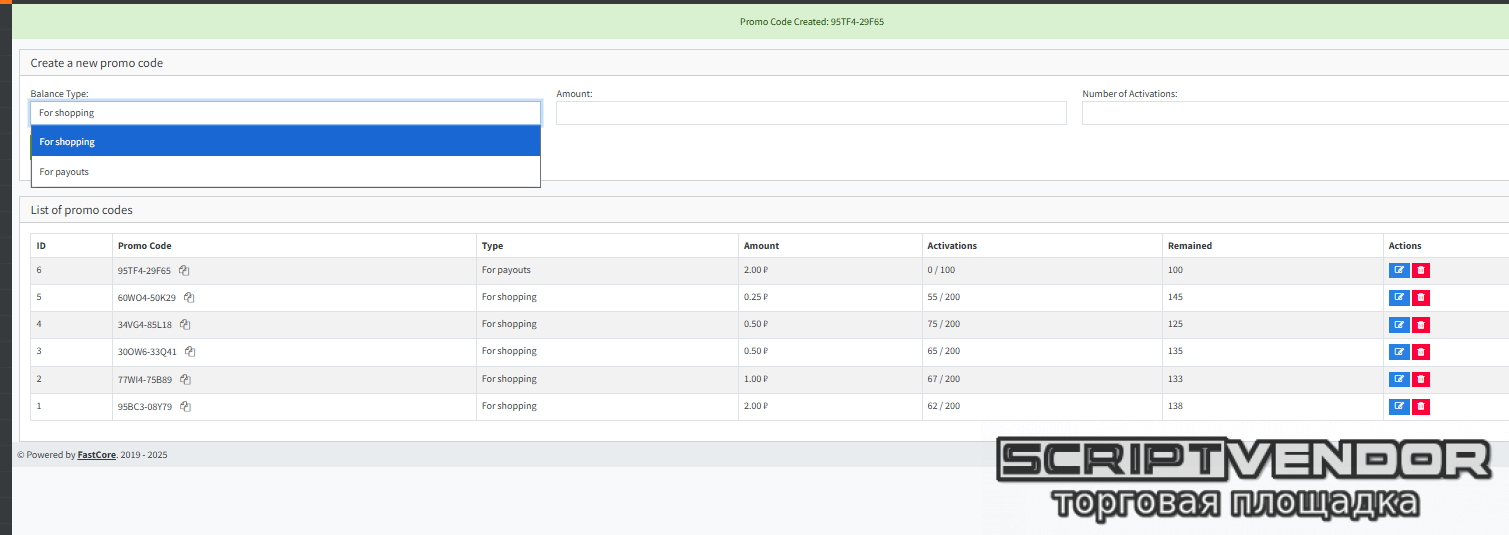The image size is (1509, 535).
Task: Delete promo code with ID 2
Action: [1420, 380]
